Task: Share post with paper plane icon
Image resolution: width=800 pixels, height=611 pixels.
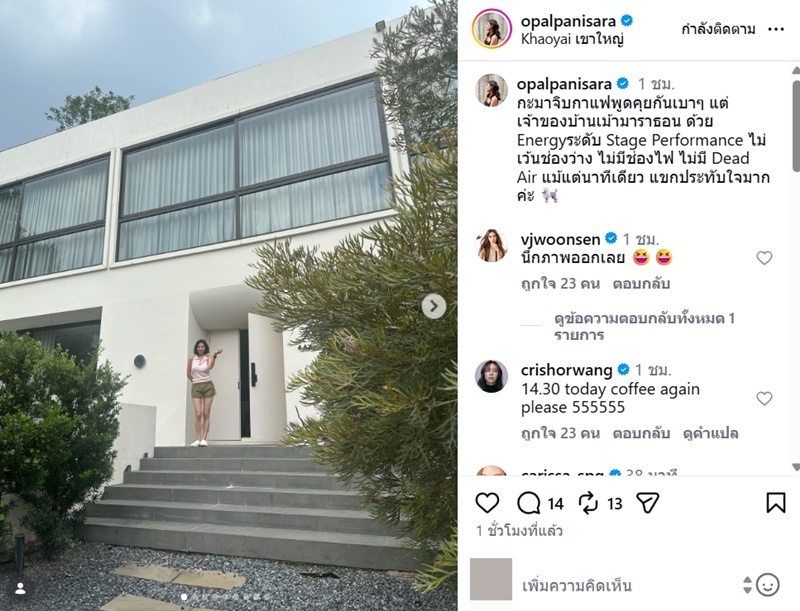Action: 648,503
